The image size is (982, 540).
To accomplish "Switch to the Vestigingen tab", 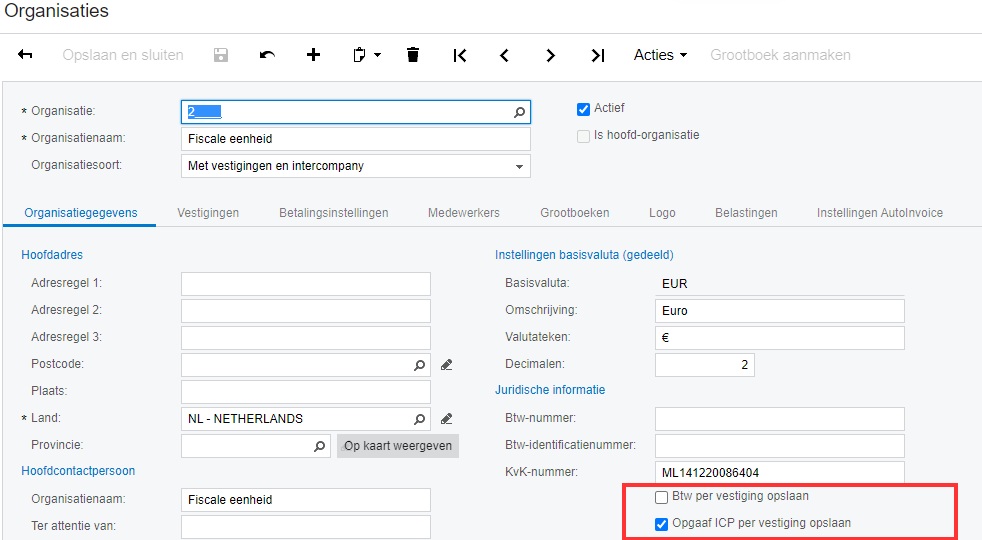I will coord(208,213).
